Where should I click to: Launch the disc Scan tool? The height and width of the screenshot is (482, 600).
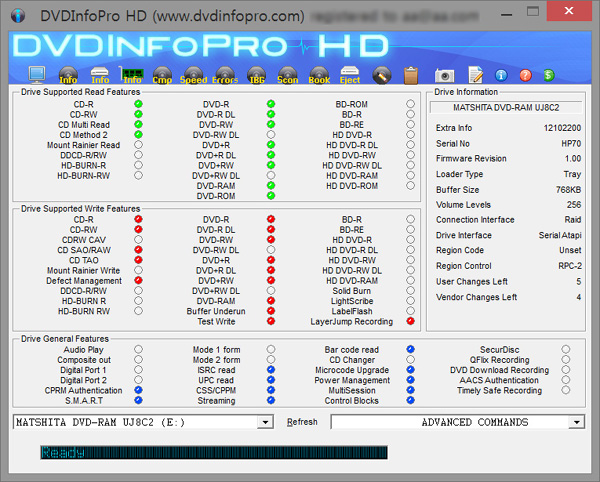[287, 75]
